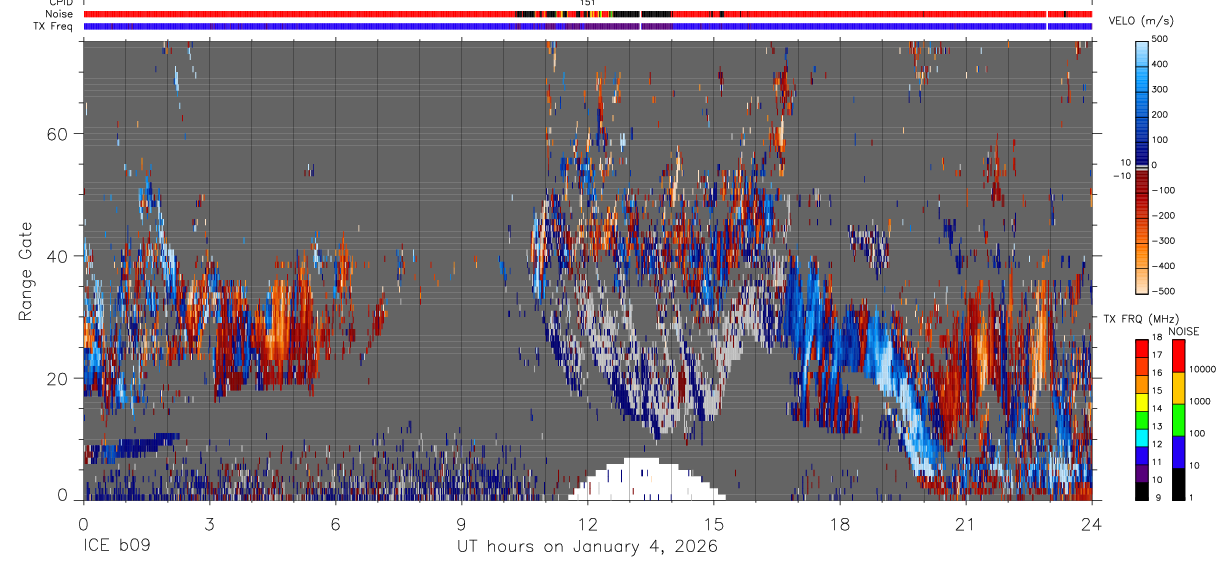The width and height of the screenshot is (1228, 567).
Task: Click the 9 label on TX FRQ legend
Action: [x=1156, y=497]
